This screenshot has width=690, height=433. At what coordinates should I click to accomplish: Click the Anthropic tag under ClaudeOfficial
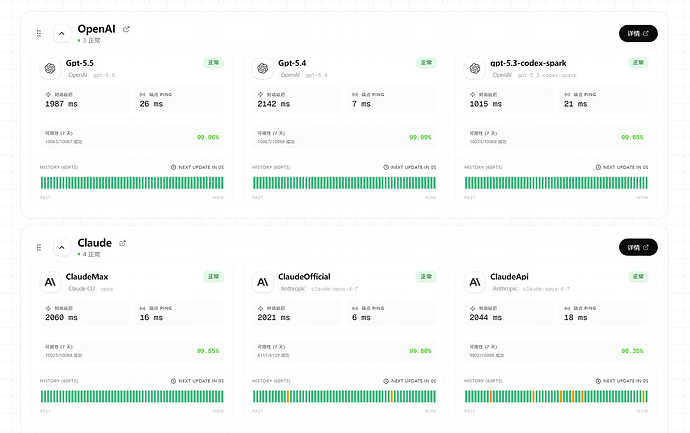click(x=293, y=289)
